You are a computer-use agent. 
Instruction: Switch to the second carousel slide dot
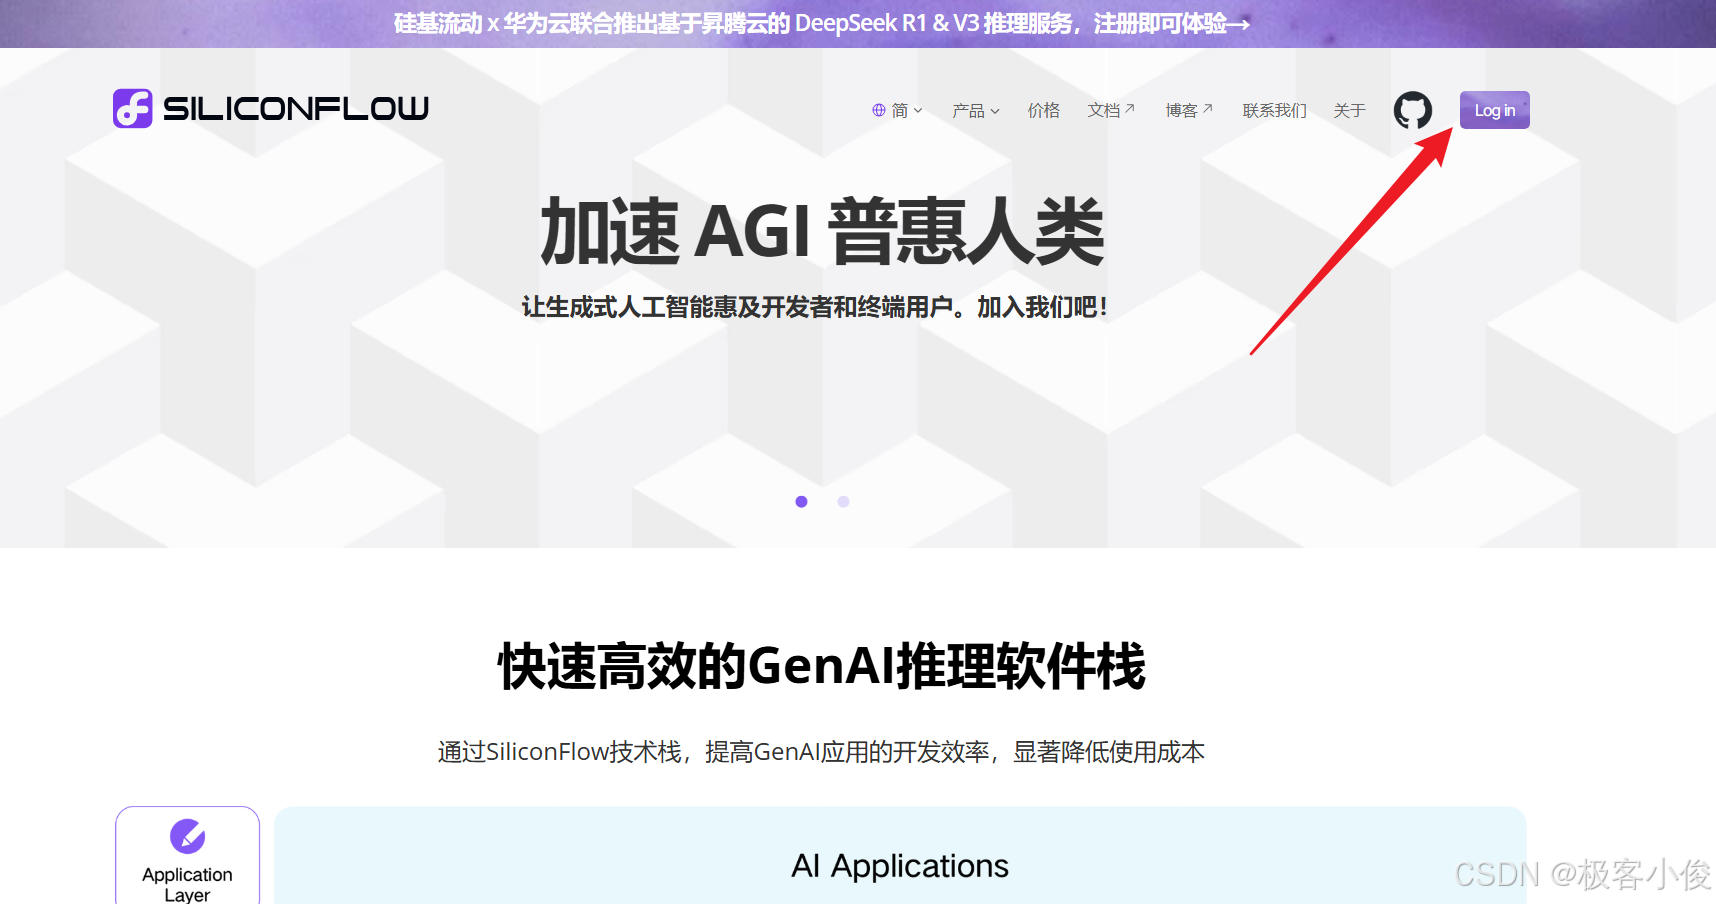pyautogui.click(x=843, y=502)
